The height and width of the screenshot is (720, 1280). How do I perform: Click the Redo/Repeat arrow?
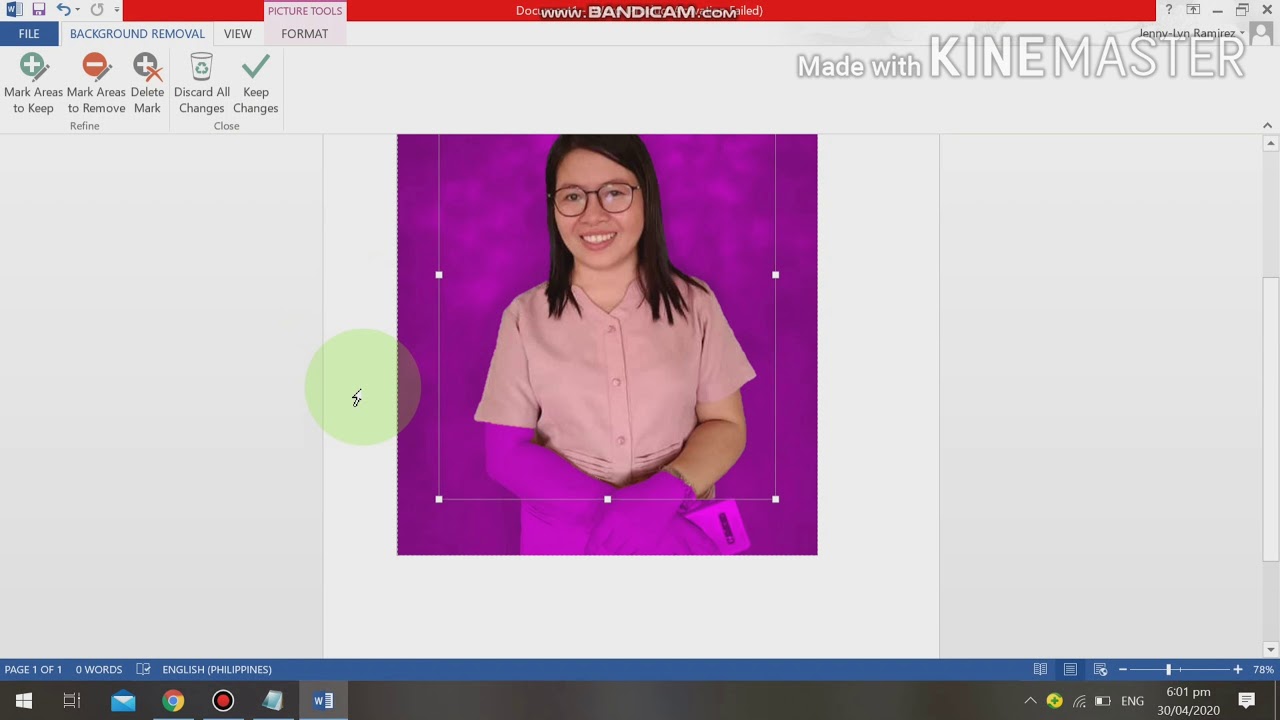point(97,10)
